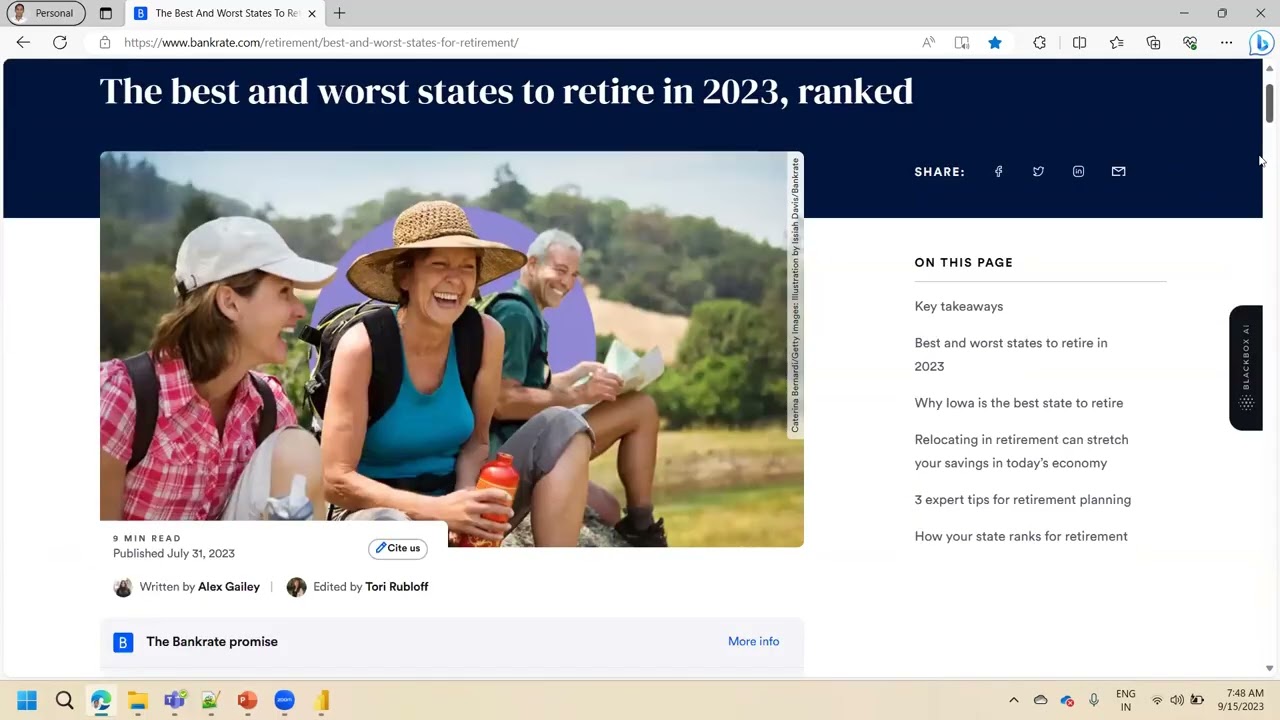The width and height of the screenshot is (1280, 720).
Task: Switch ENG IN input language
Action: 1125,700
